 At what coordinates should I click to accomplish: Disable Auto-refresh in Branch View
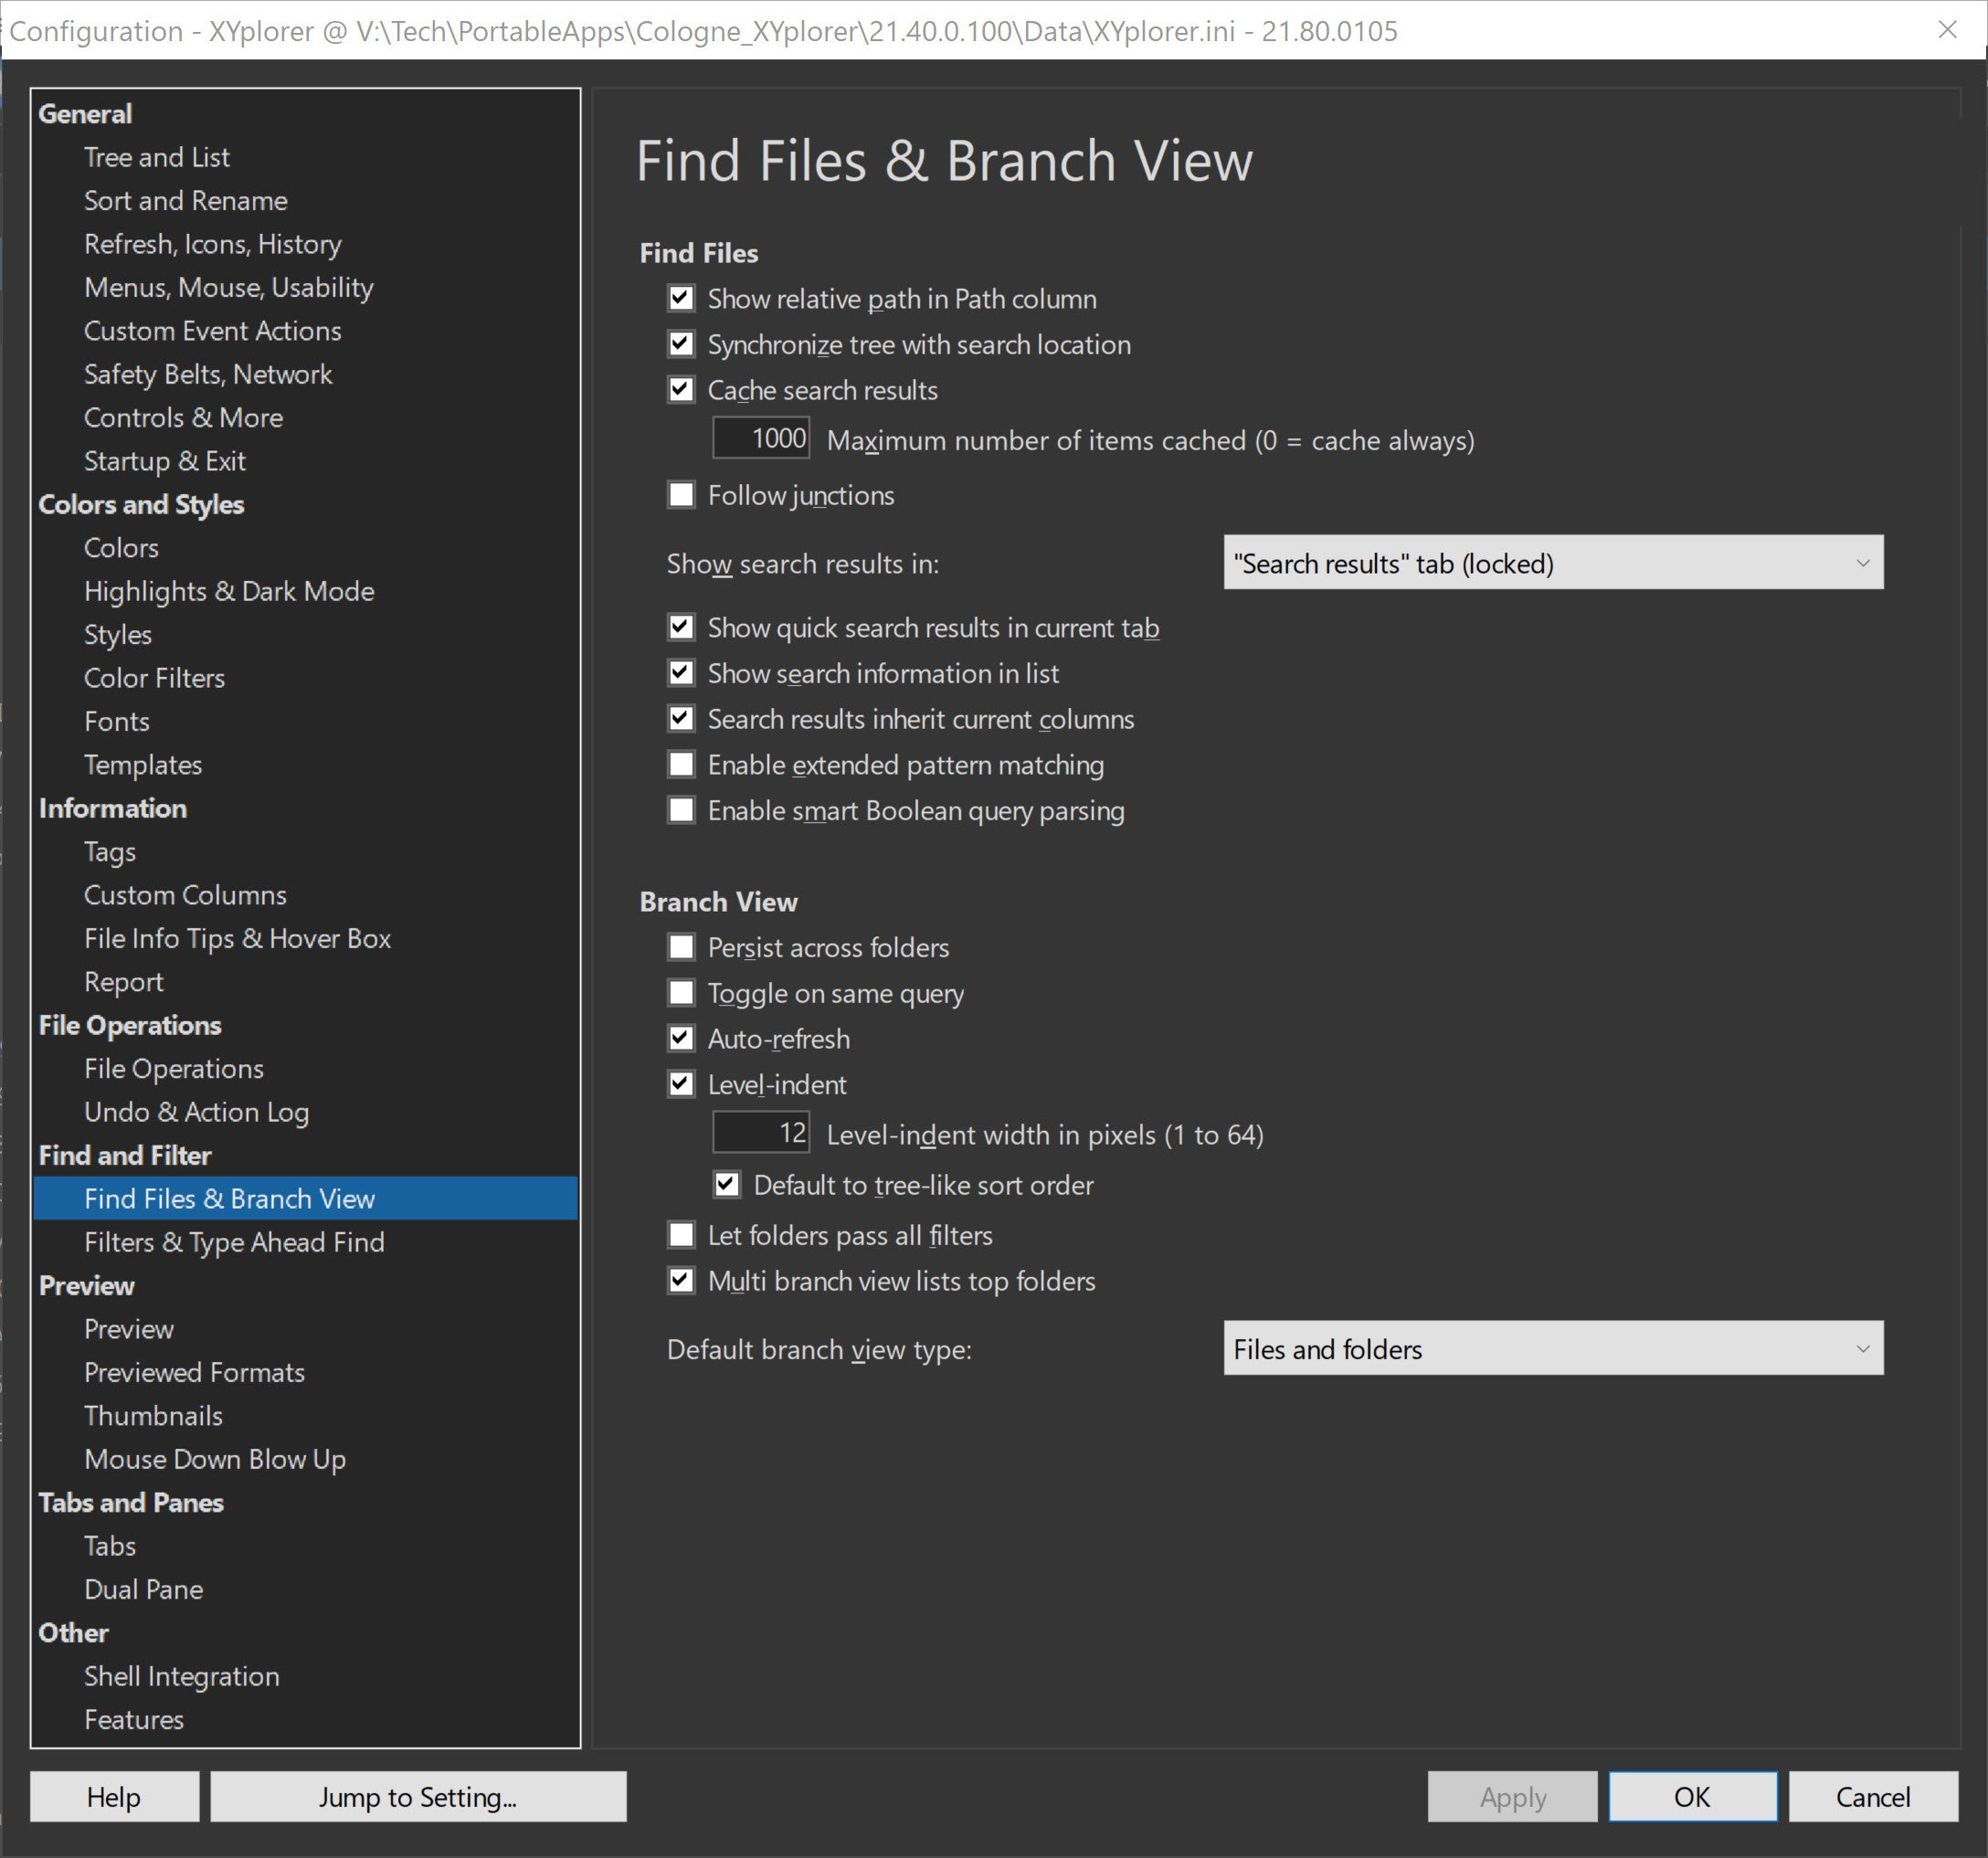tap(681, 1039)
